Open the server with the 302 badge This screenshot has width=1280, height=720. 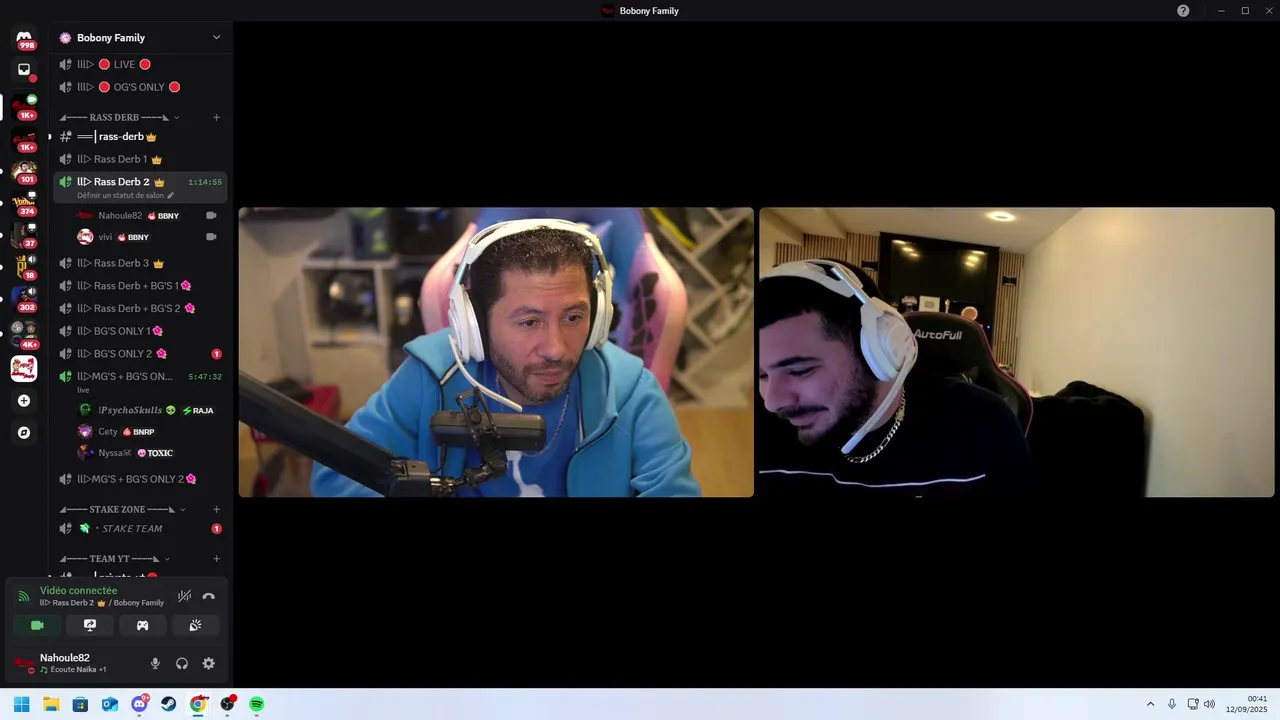click(24, 298)
